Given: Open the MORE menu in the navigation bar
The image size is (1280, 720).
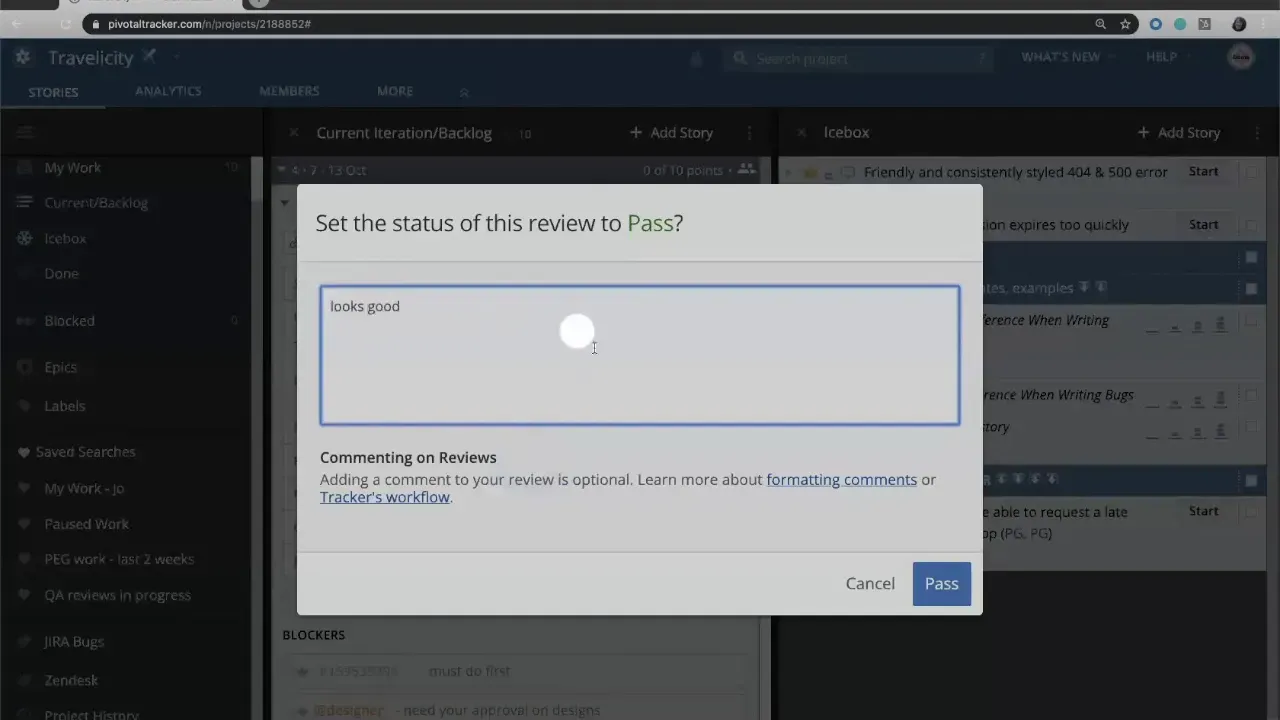Looking at the screenshot, I should click(394, 90).
